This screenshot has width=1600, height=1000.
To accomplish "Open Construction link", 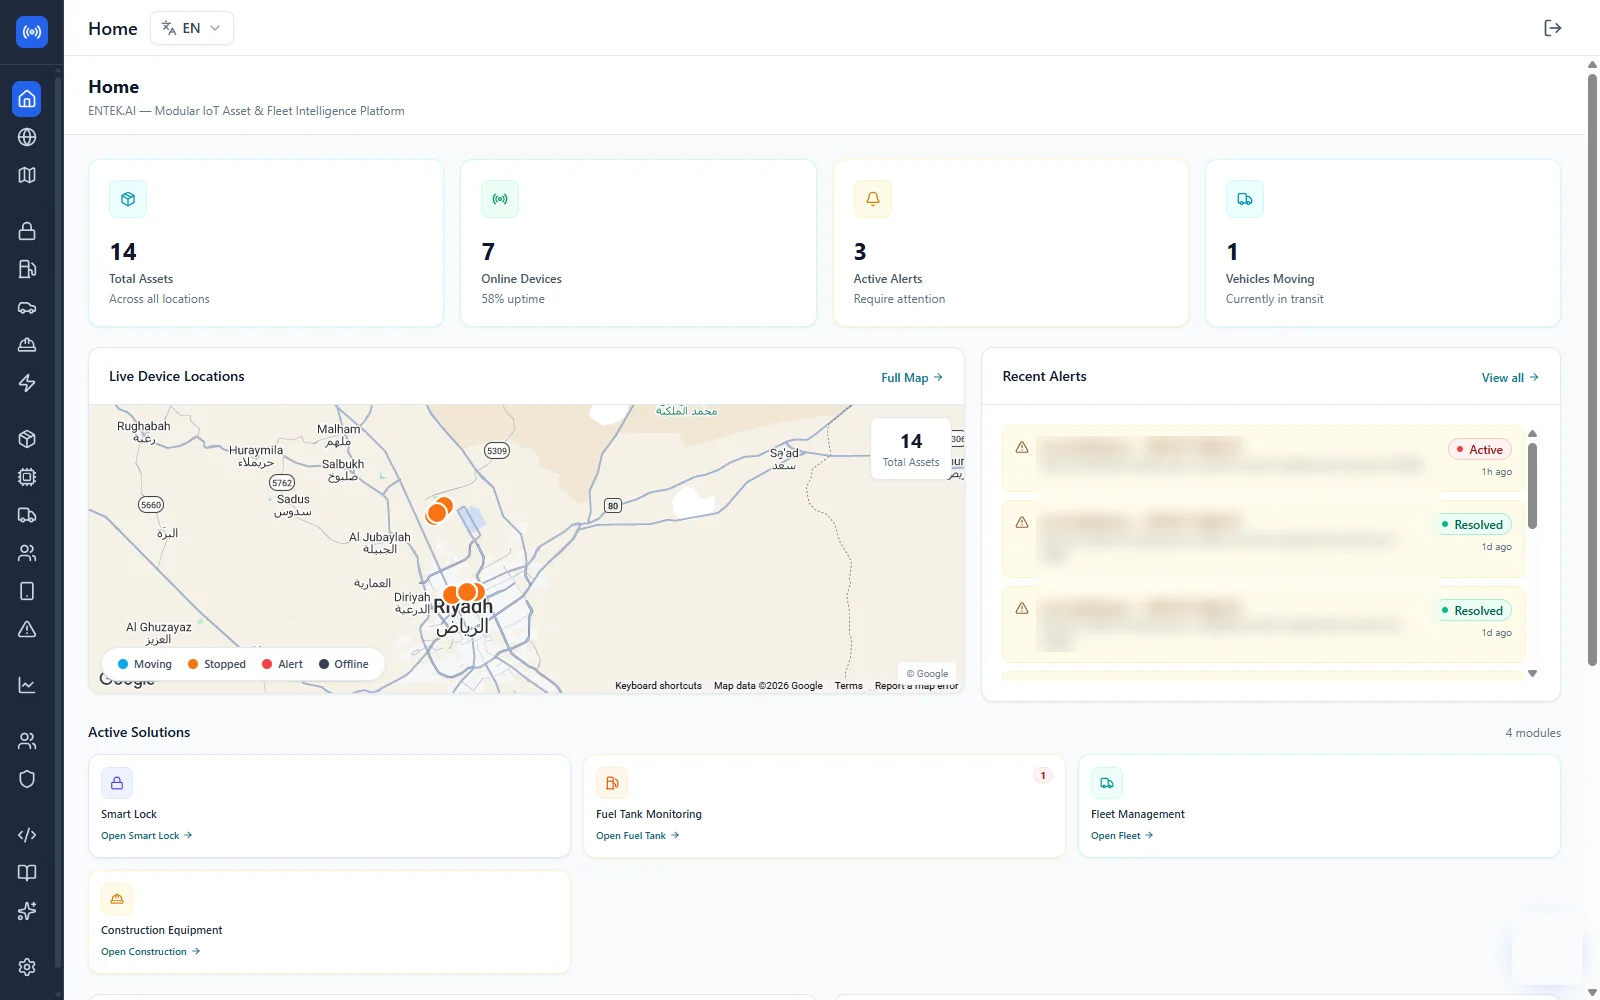I will [x=151, y=952].
